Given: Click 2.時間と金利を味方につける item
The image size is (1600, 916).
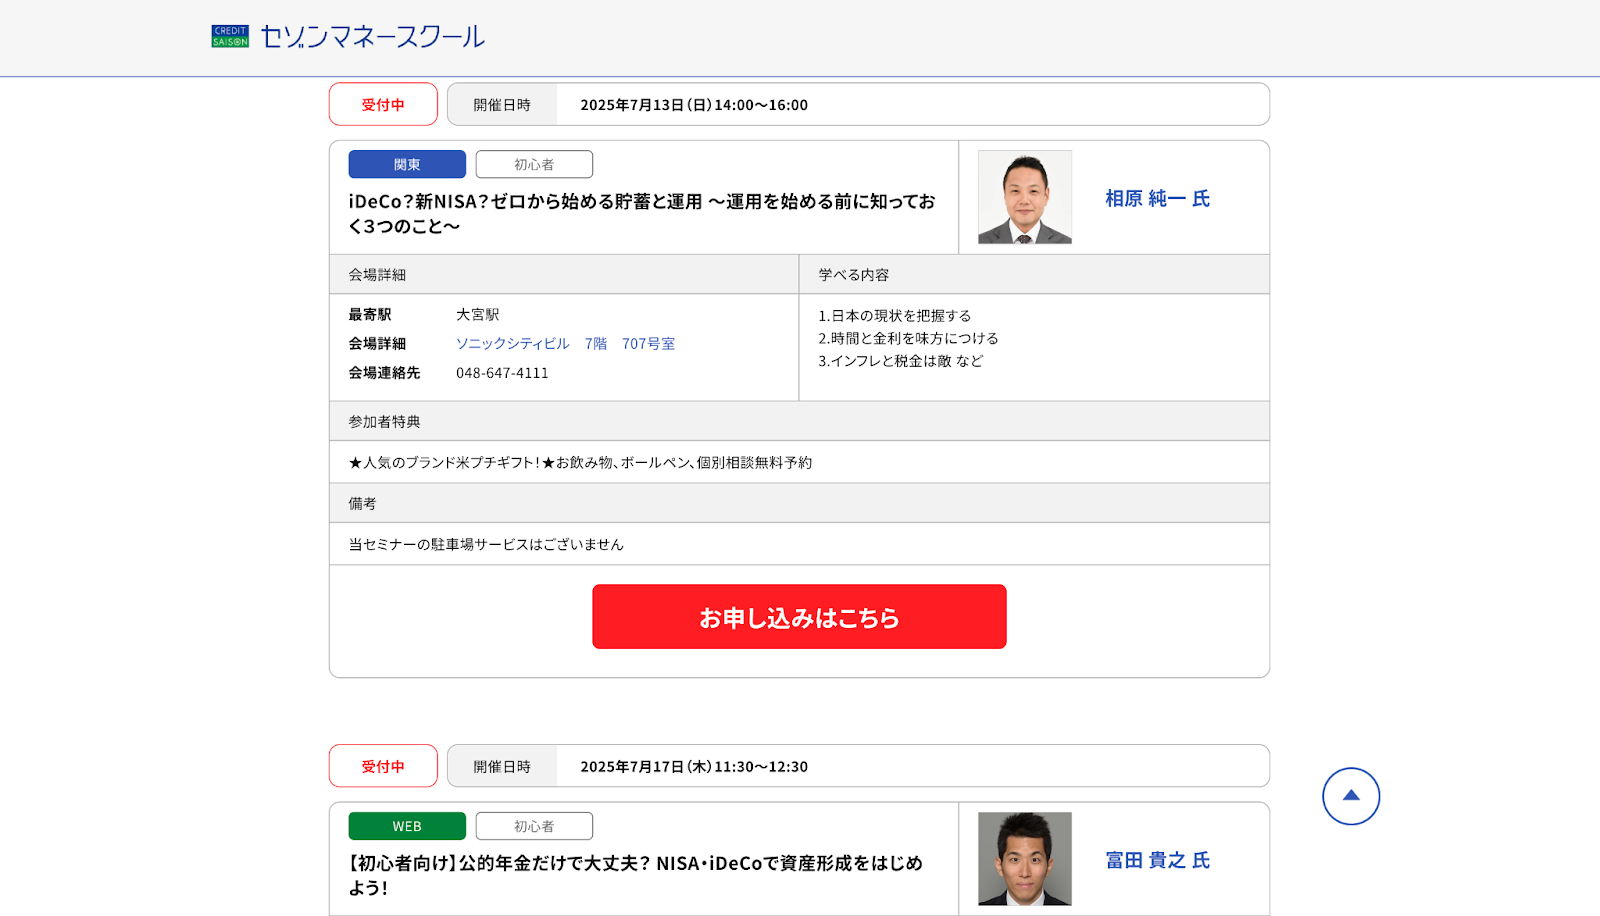Looking at the screenshot, I should 909,339.
